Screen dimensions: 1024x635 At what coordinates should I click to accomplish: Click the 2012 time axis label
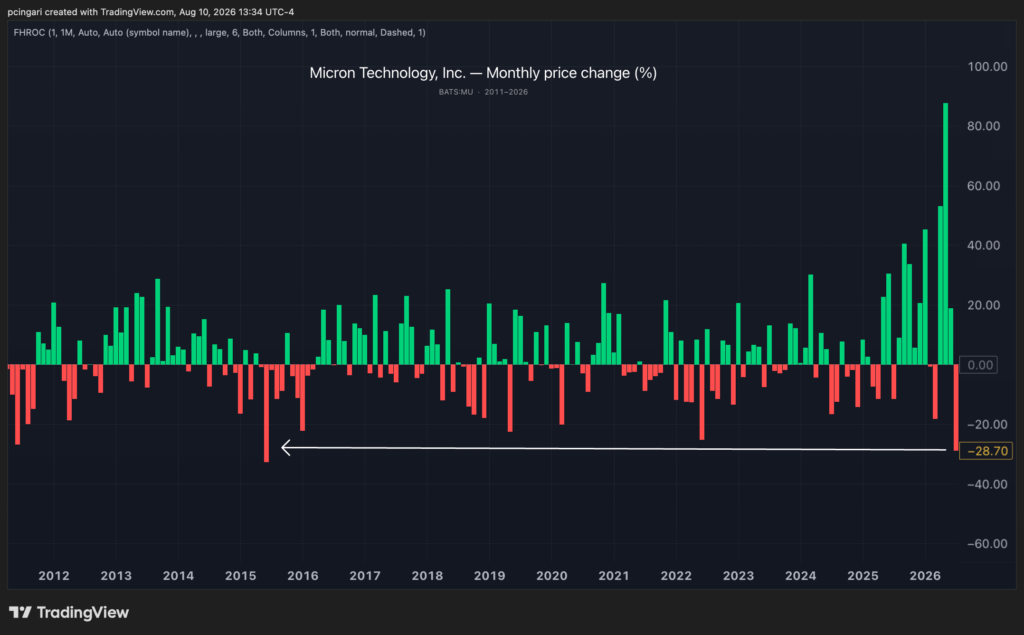click(x=54, y=576)
